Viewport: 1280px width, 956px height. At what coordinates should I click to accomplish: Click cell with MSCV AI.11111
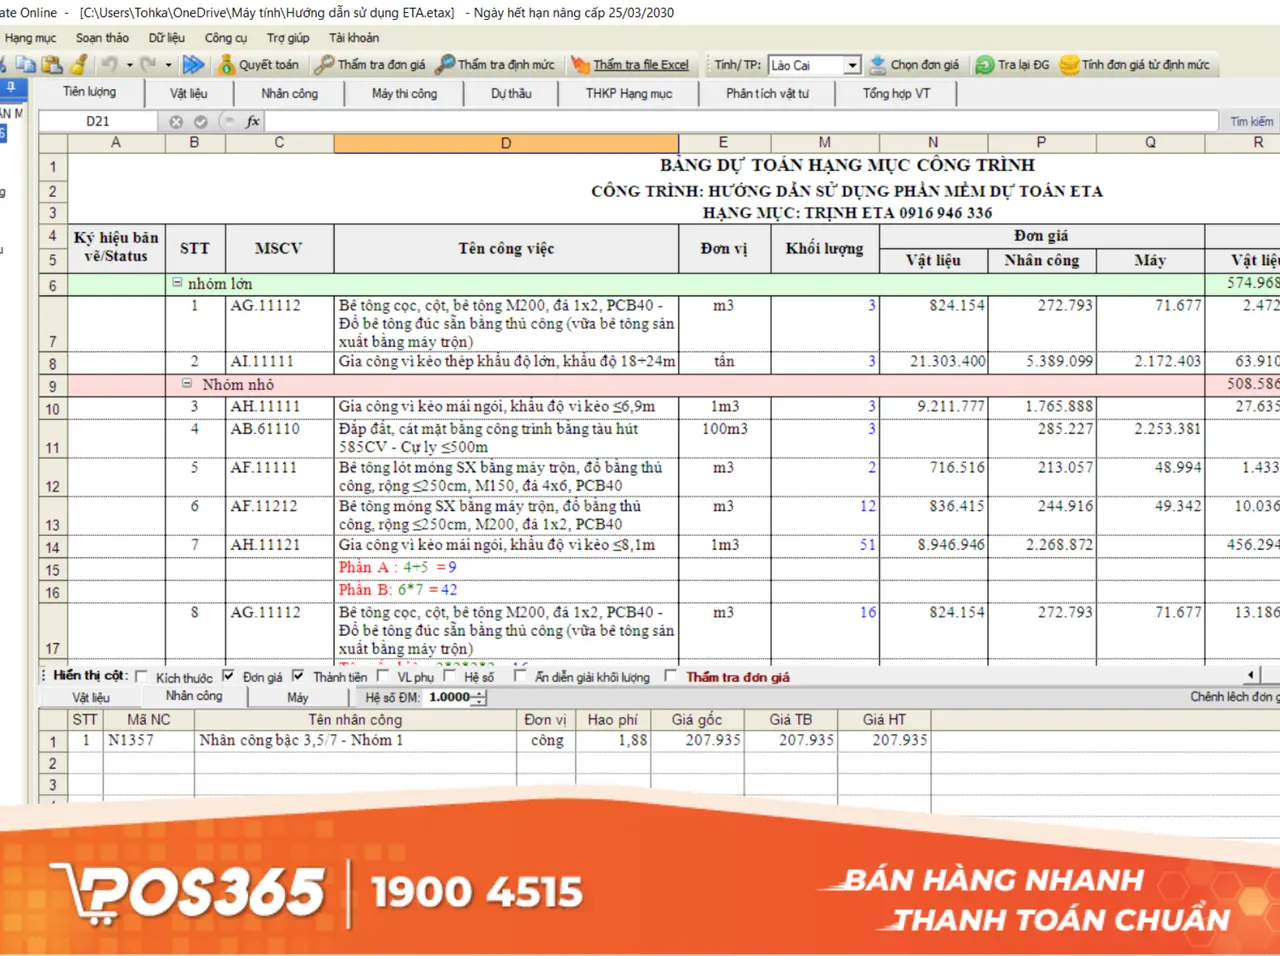(279, 362)
